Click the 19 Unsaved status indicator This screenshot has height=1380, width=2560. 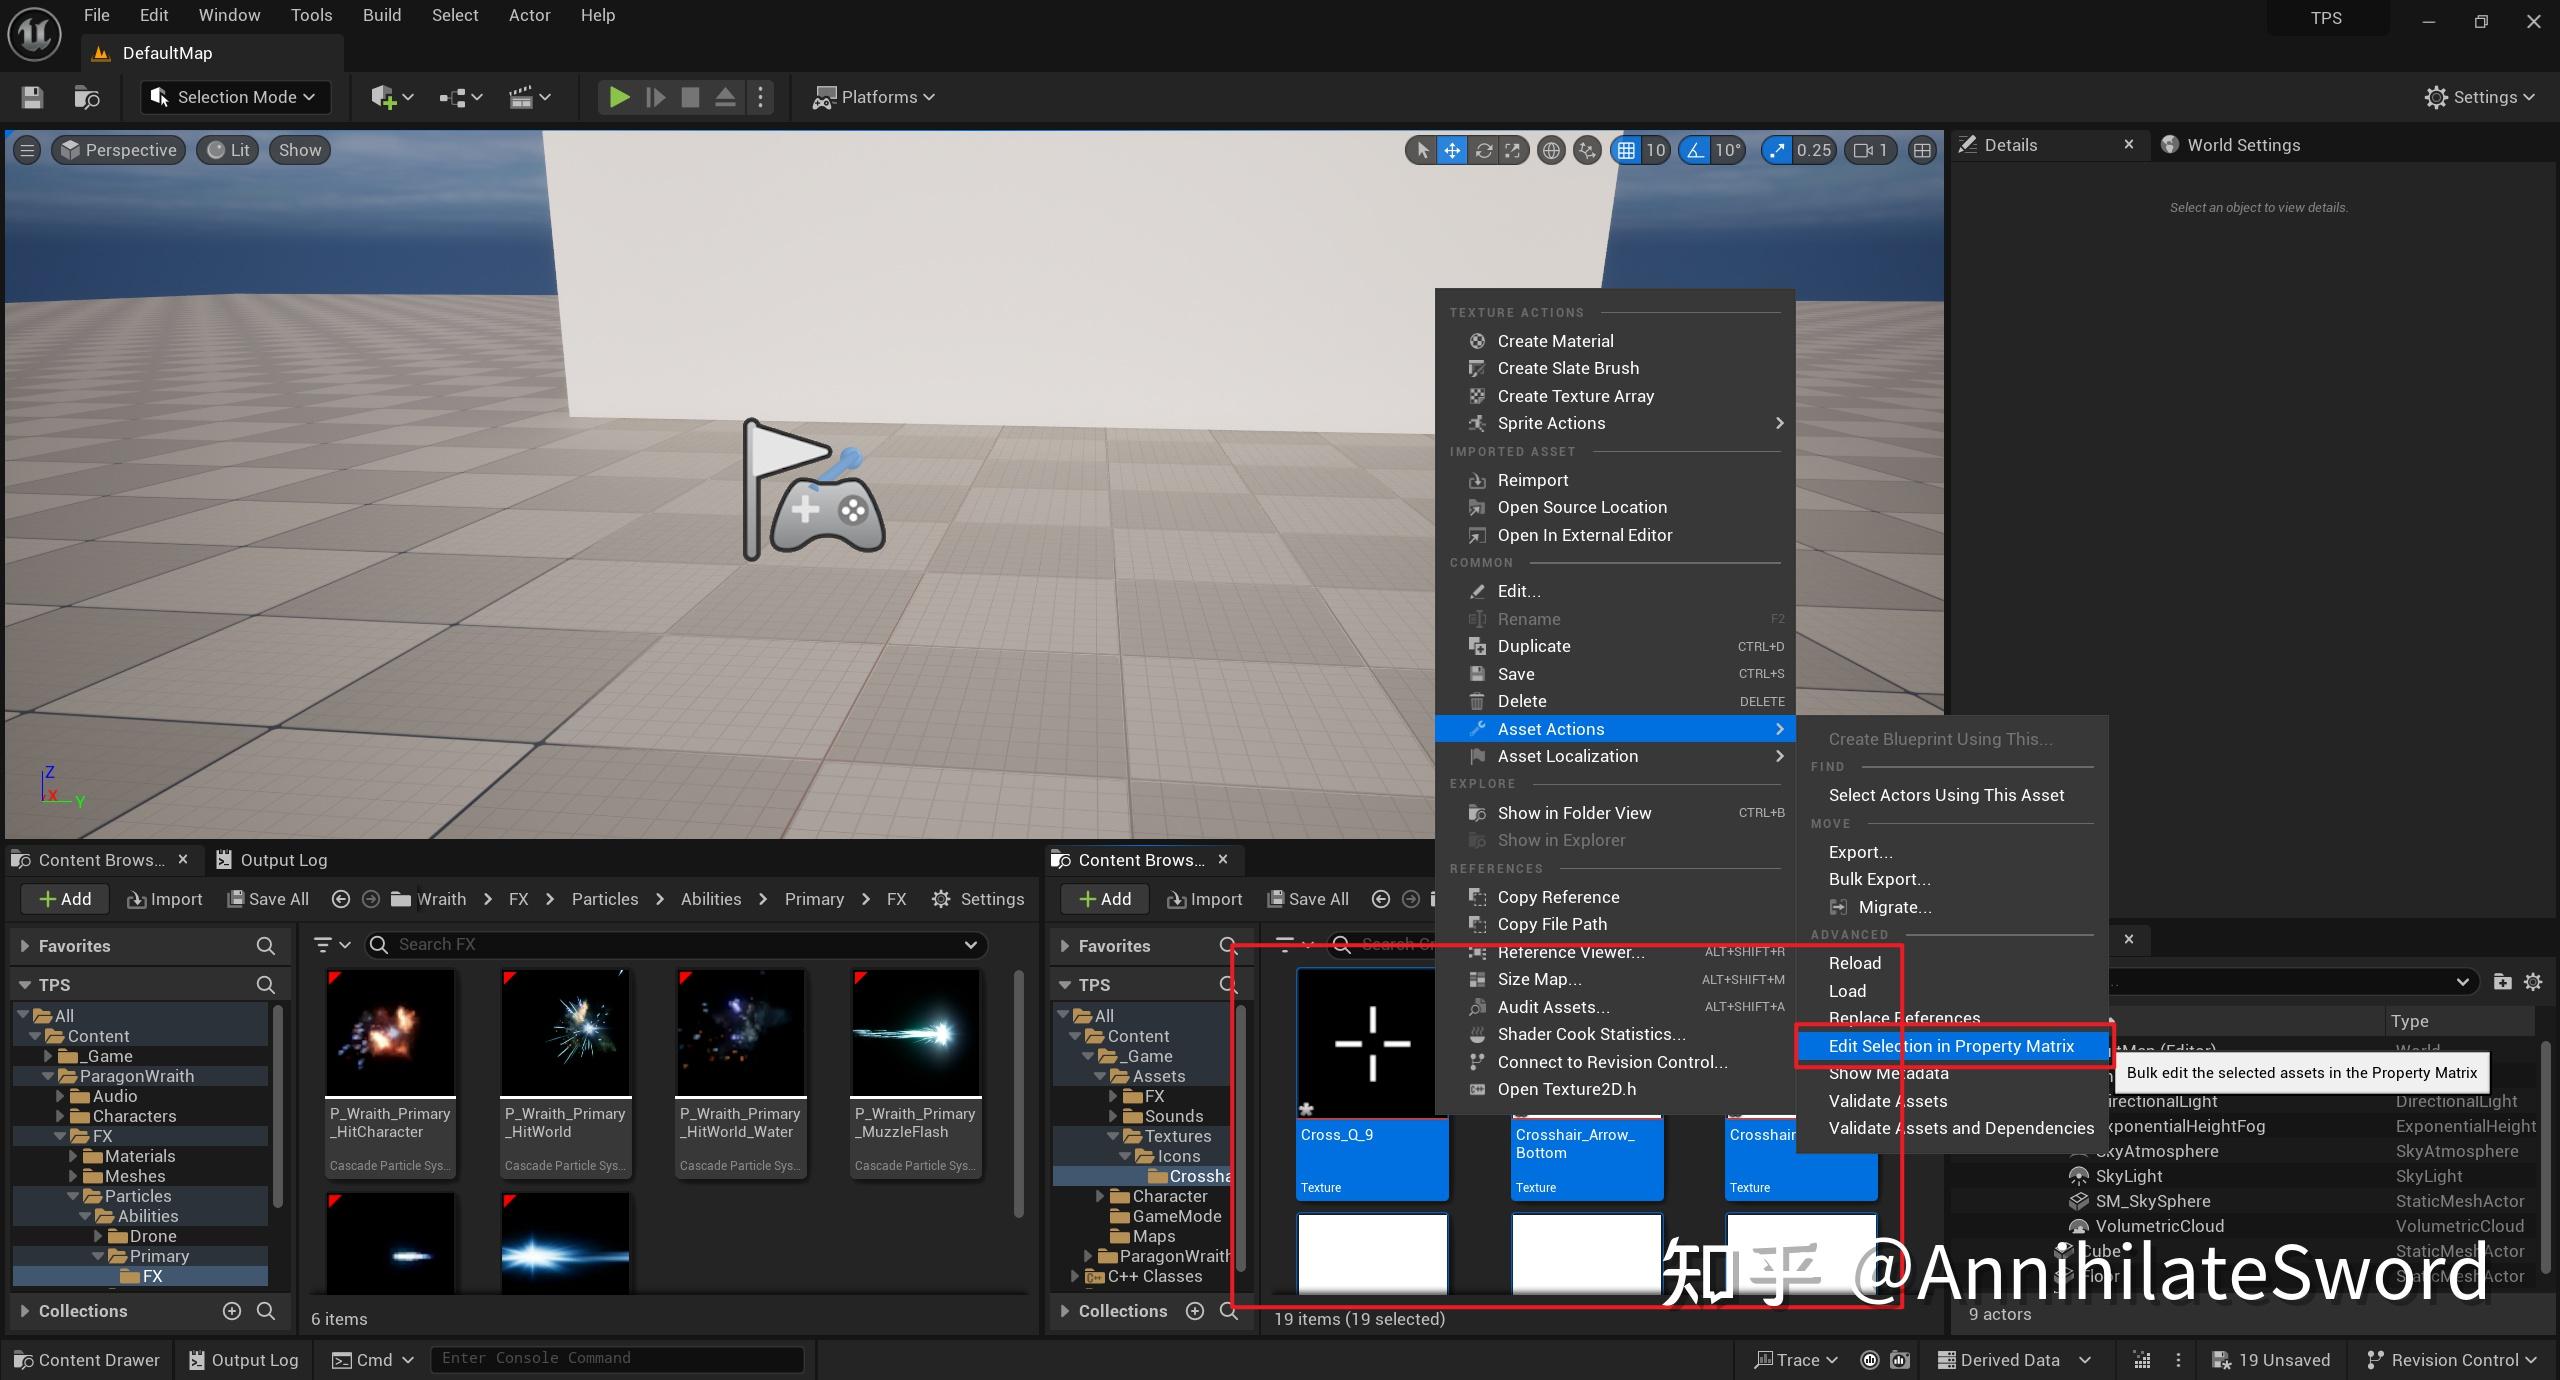click(2271, 1359)
